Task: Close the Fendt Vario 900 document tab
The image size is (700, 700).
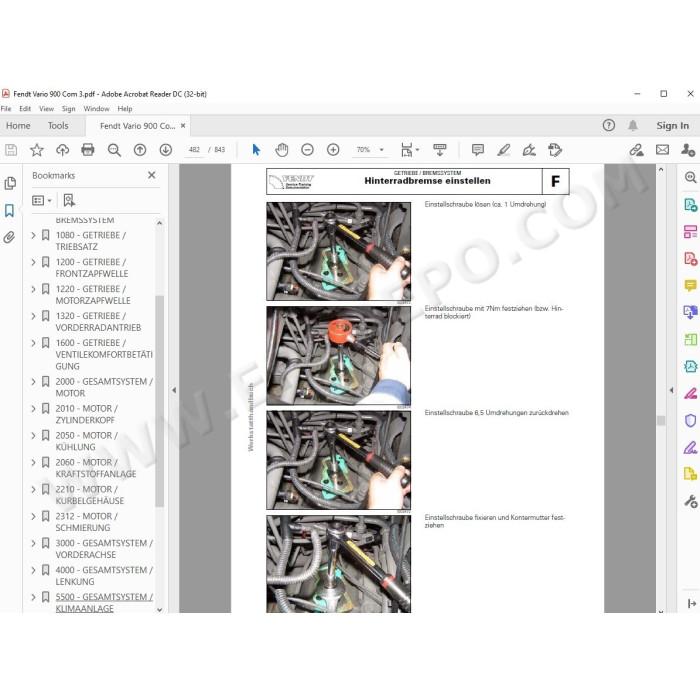Action: coord(183,126)
